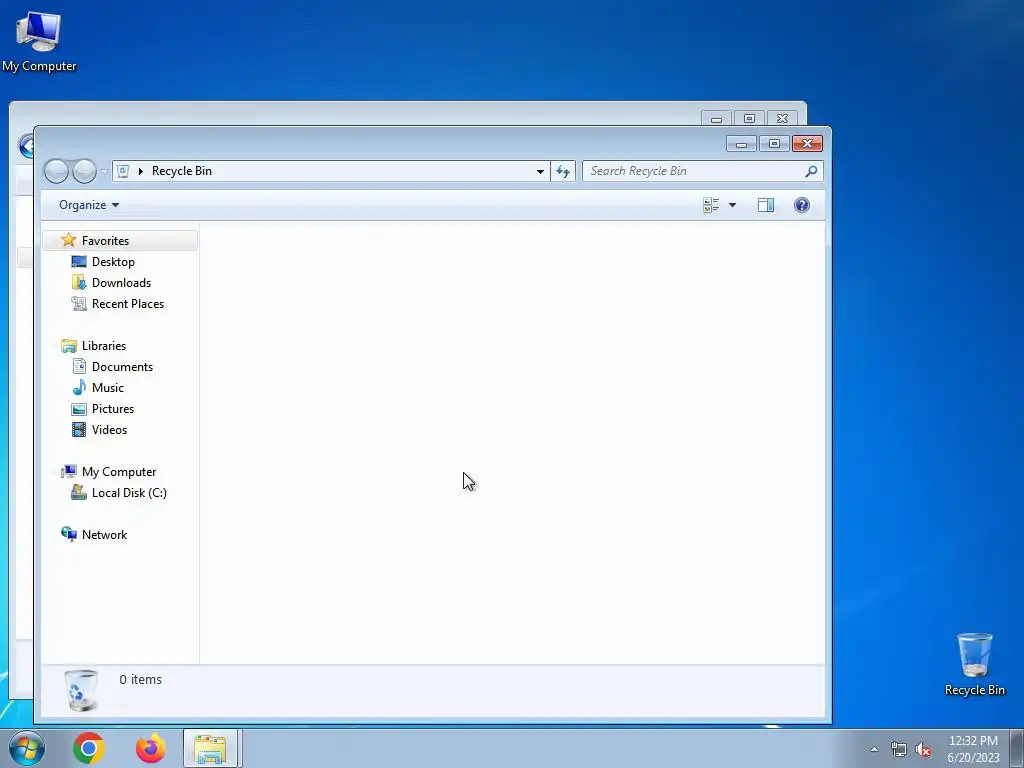1024x768 pixels.
Task: Toggle the preview pane button
Action: (x=765, y=205)
